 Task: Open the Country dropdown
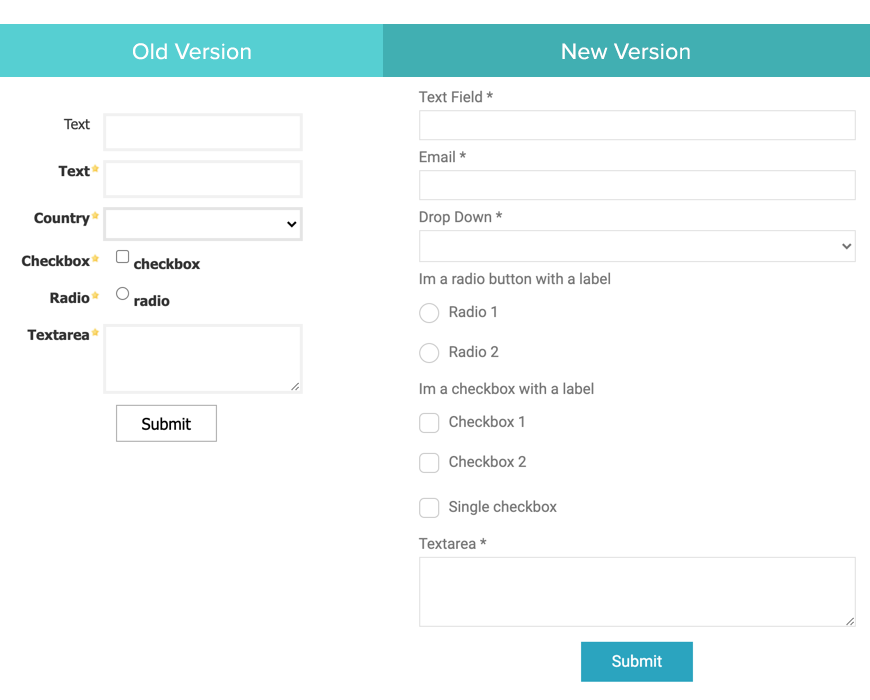coord(203,224)
